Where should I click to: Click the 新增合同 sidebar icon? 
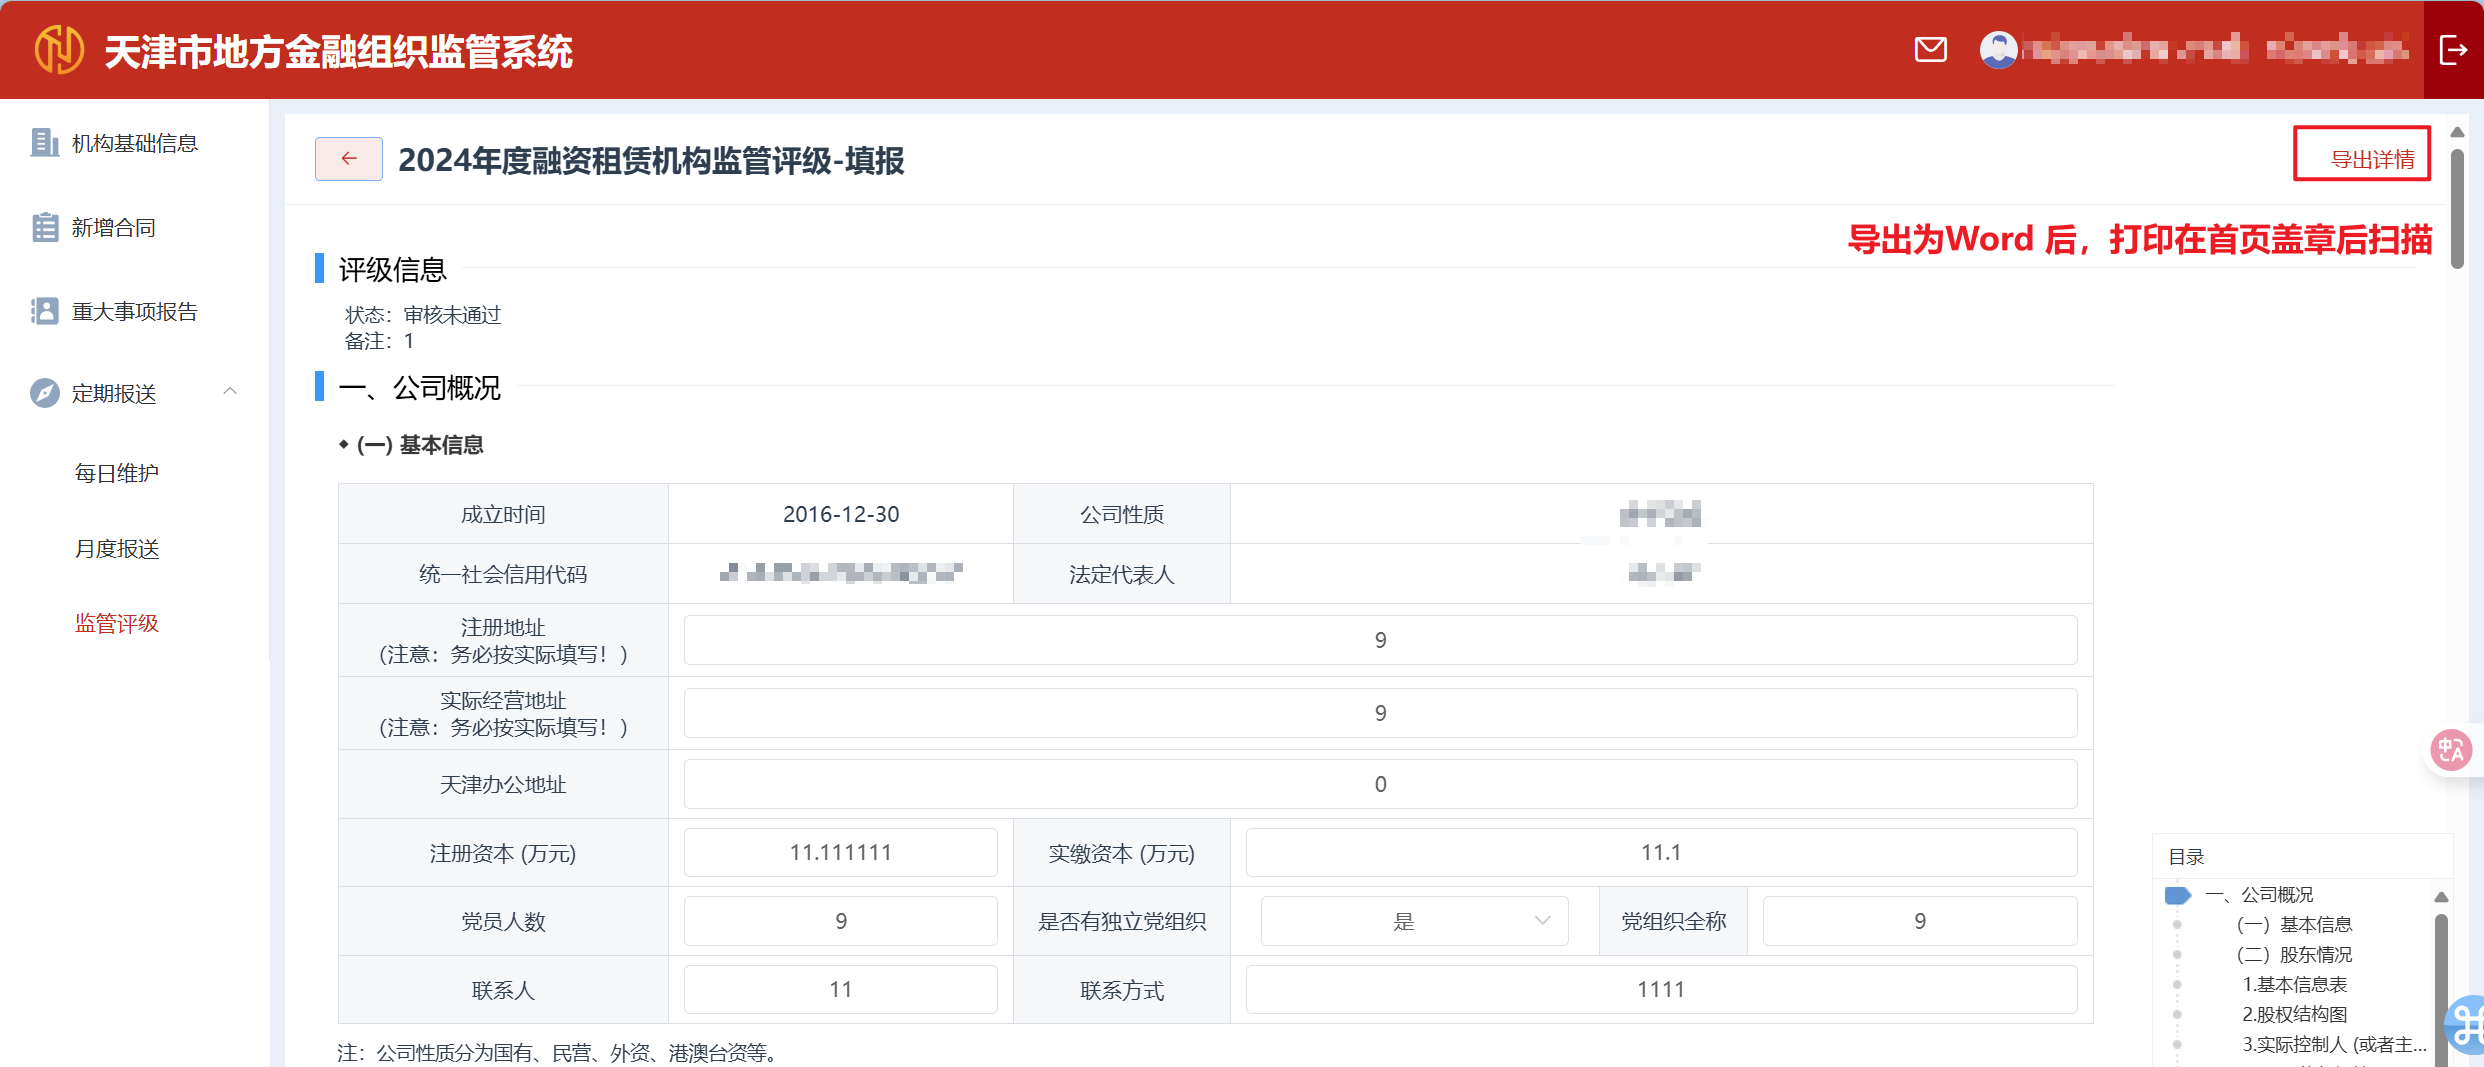click(45, 228)
